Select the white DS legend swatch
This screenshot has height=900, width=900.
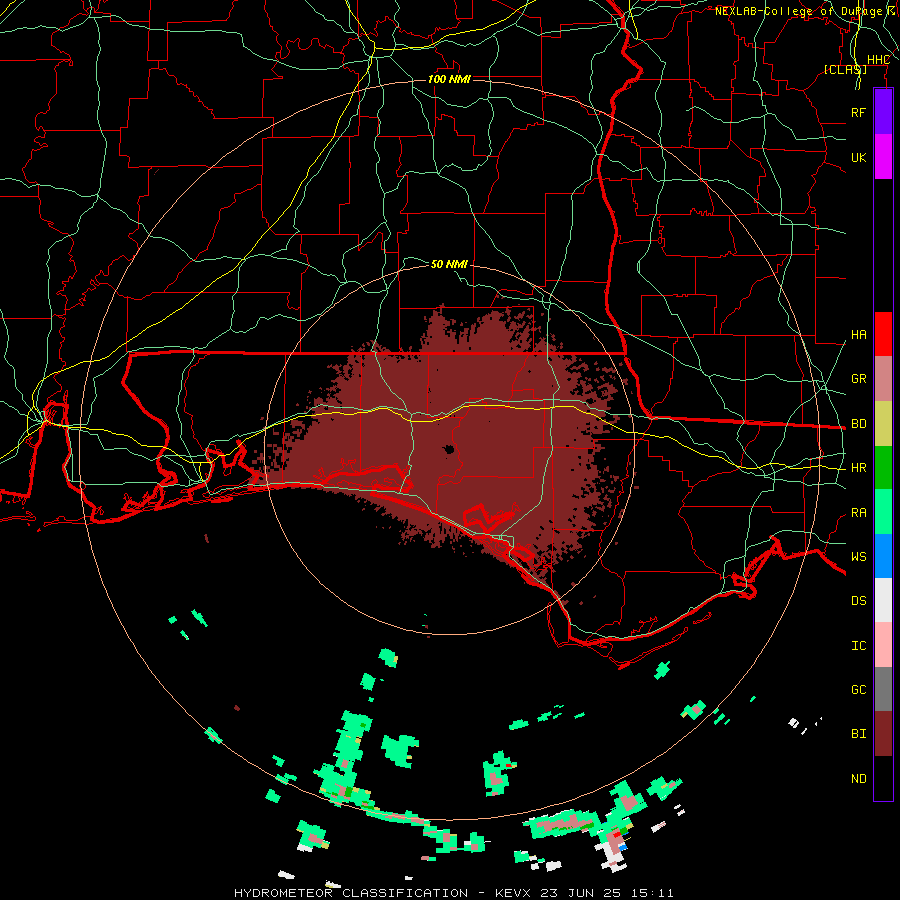(x=883, y=600)
